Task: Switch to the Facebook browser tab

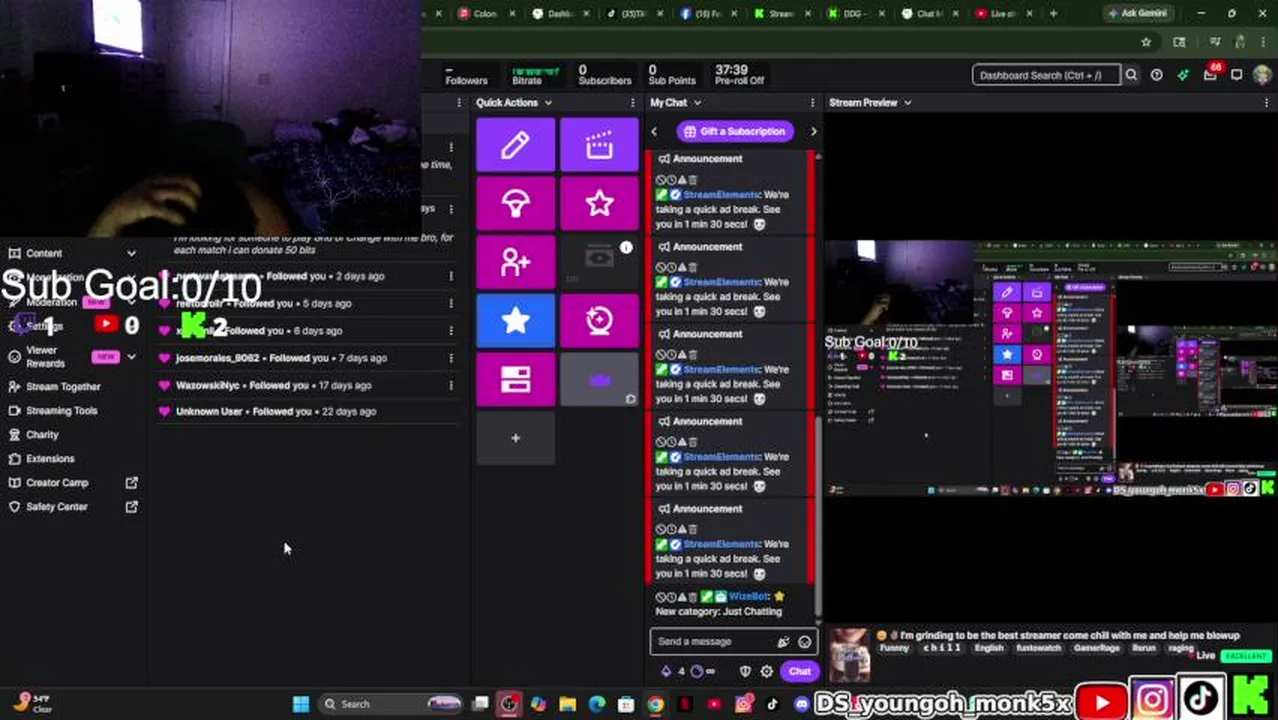Action: pyautogui.click(x=706, y=13)
